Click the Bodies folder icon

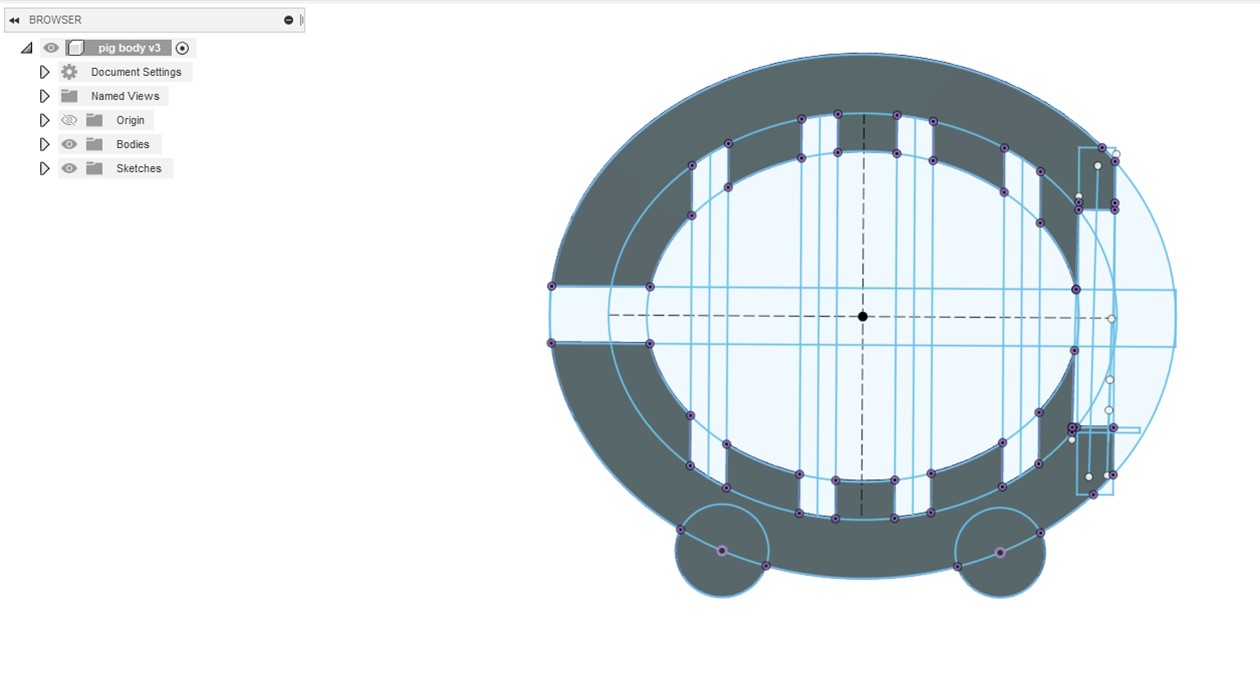(94, 144)
